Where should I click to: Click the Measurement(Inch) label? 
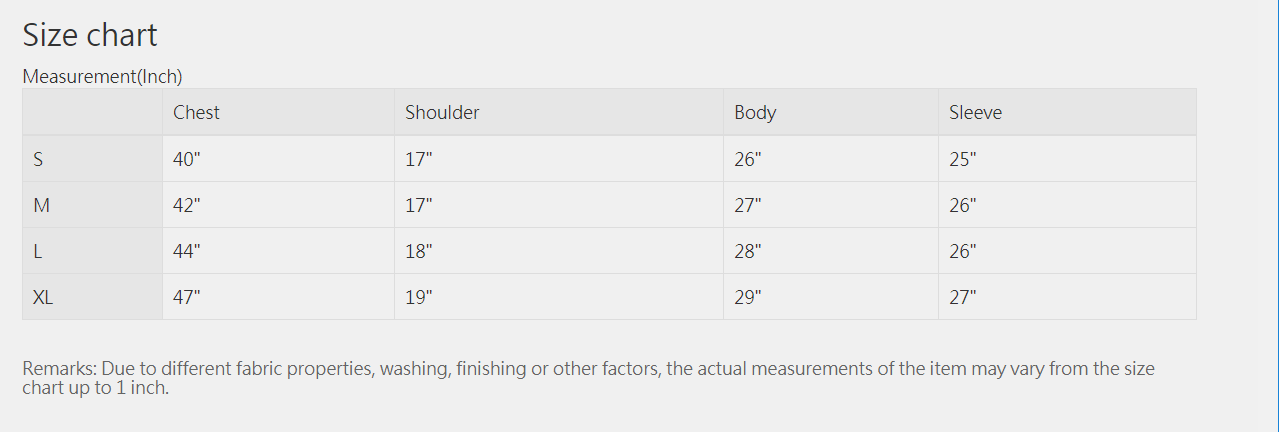point(102,76)
